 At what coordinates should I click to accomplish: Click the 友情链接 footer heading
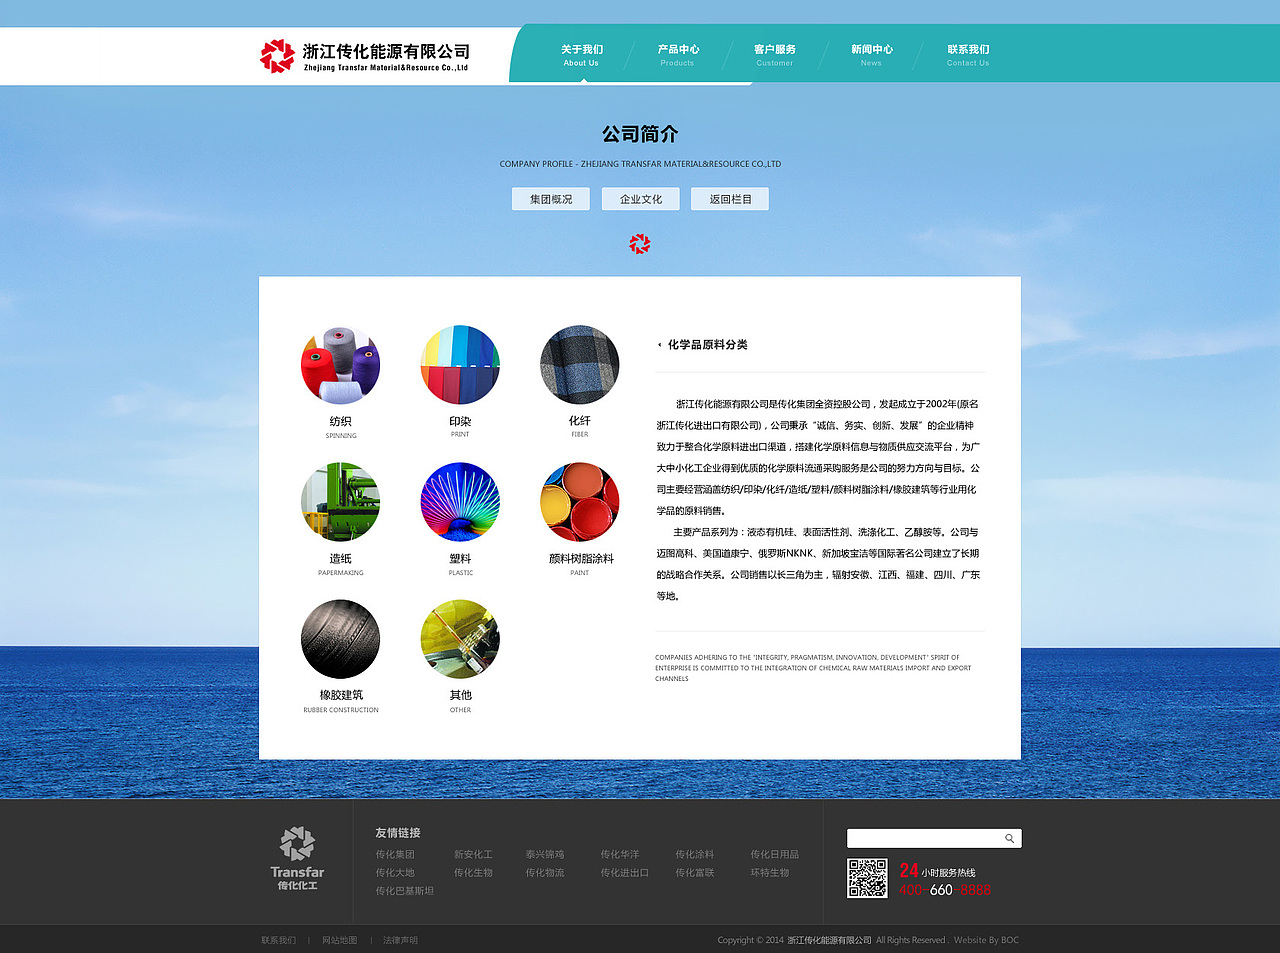click(398, 833)
